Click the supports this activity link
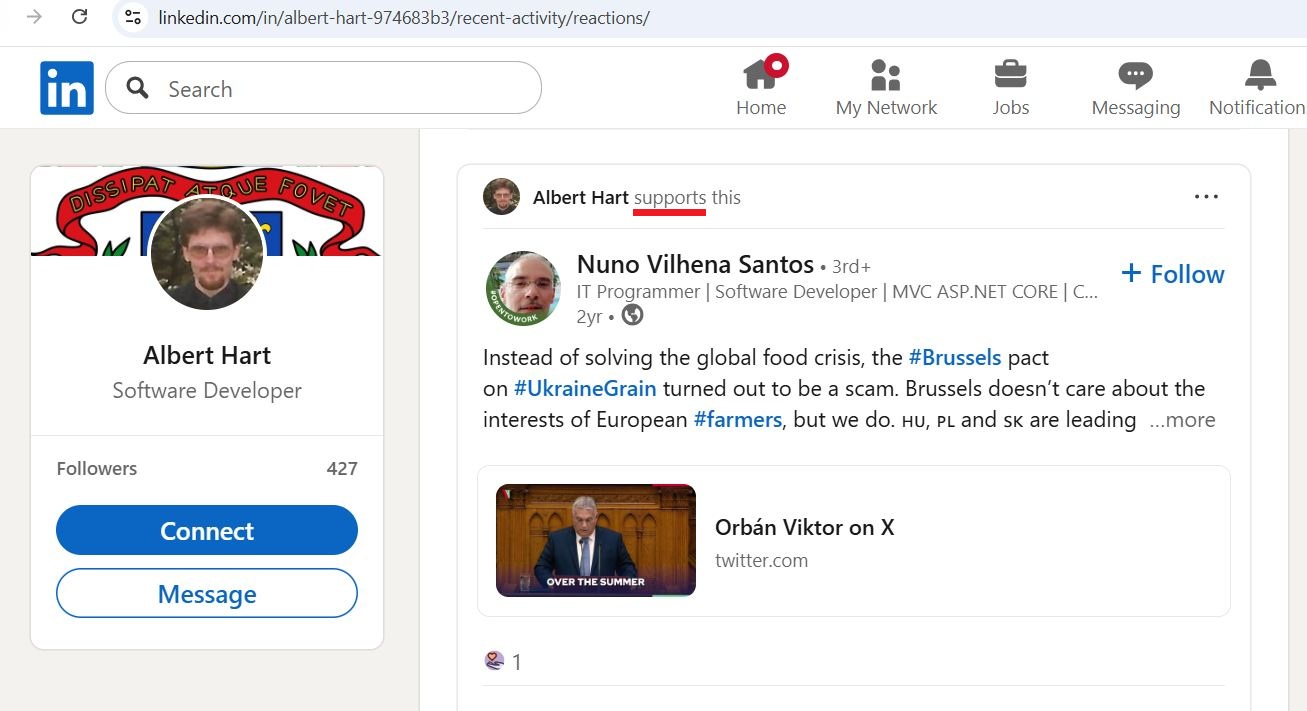The height and width of the screenshot is (711, 1307). pyautogui.click(x=669, y=197)
